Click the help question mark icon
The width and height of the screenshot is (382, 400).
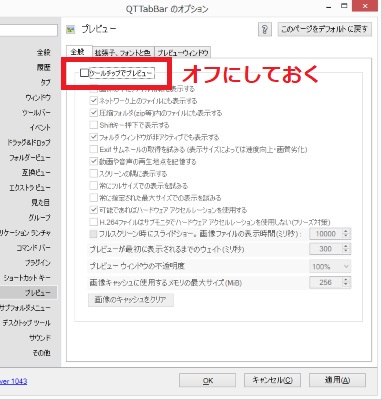click(265, 30)
